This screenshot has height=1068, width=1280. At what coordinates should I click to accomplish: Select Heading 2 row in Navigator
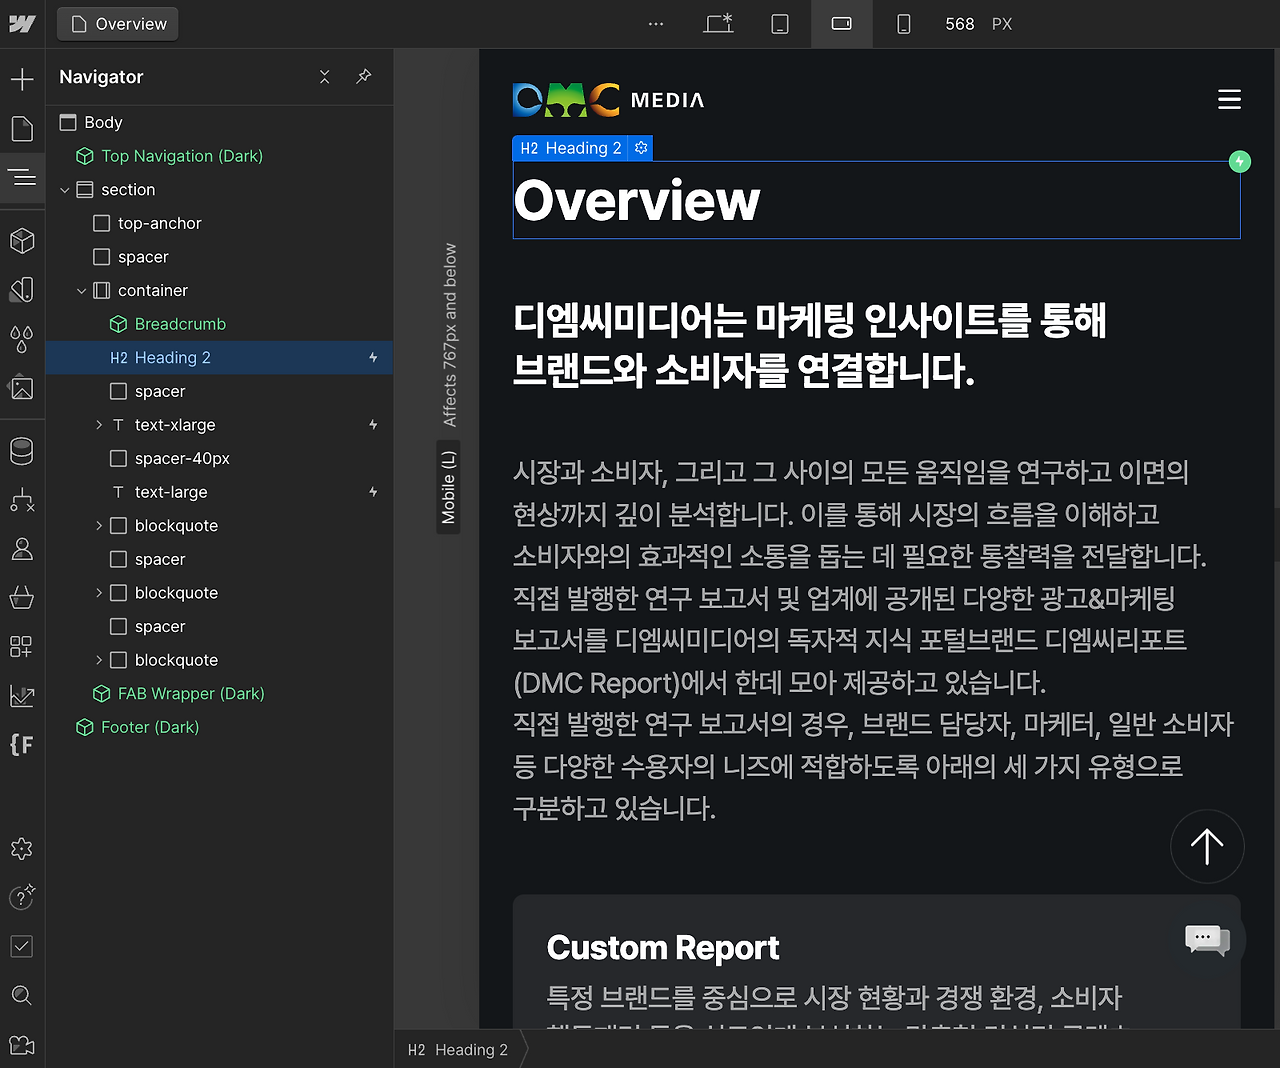[219, 358]
